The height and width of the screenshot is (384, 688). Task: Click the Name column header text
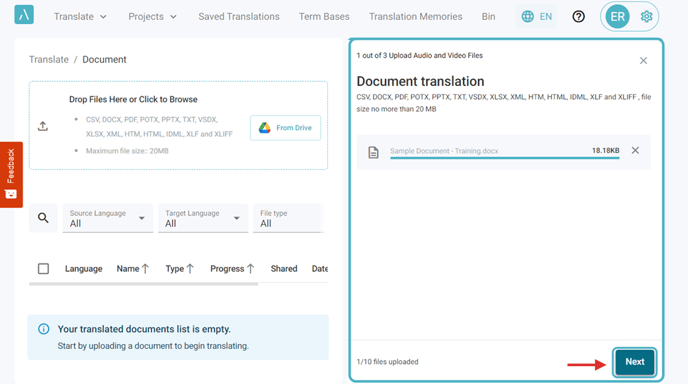click(128, 269)
